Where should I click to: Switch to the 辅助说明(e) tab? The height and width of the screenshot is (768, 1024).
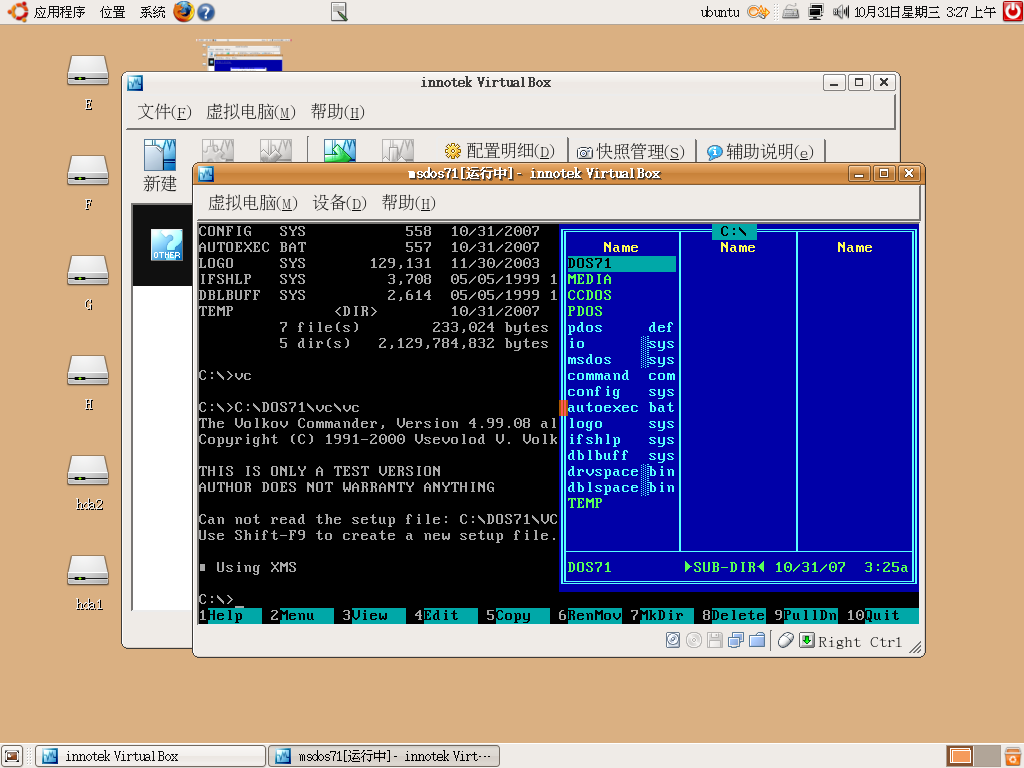click(x=760, y=152)
